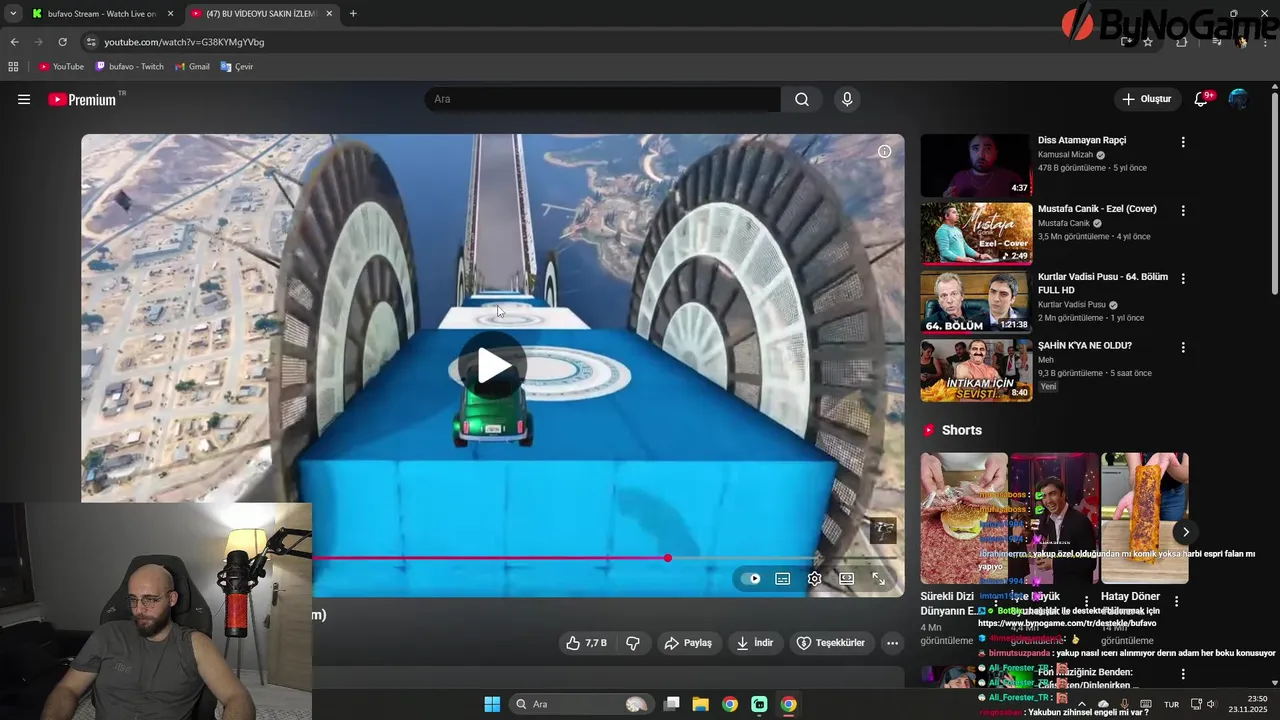Image resolution: width=1280 pixels, height=720 pixels.
Task: Open the Sürekli Dizi Shorts thumbnail
Action: pos(964,518)
